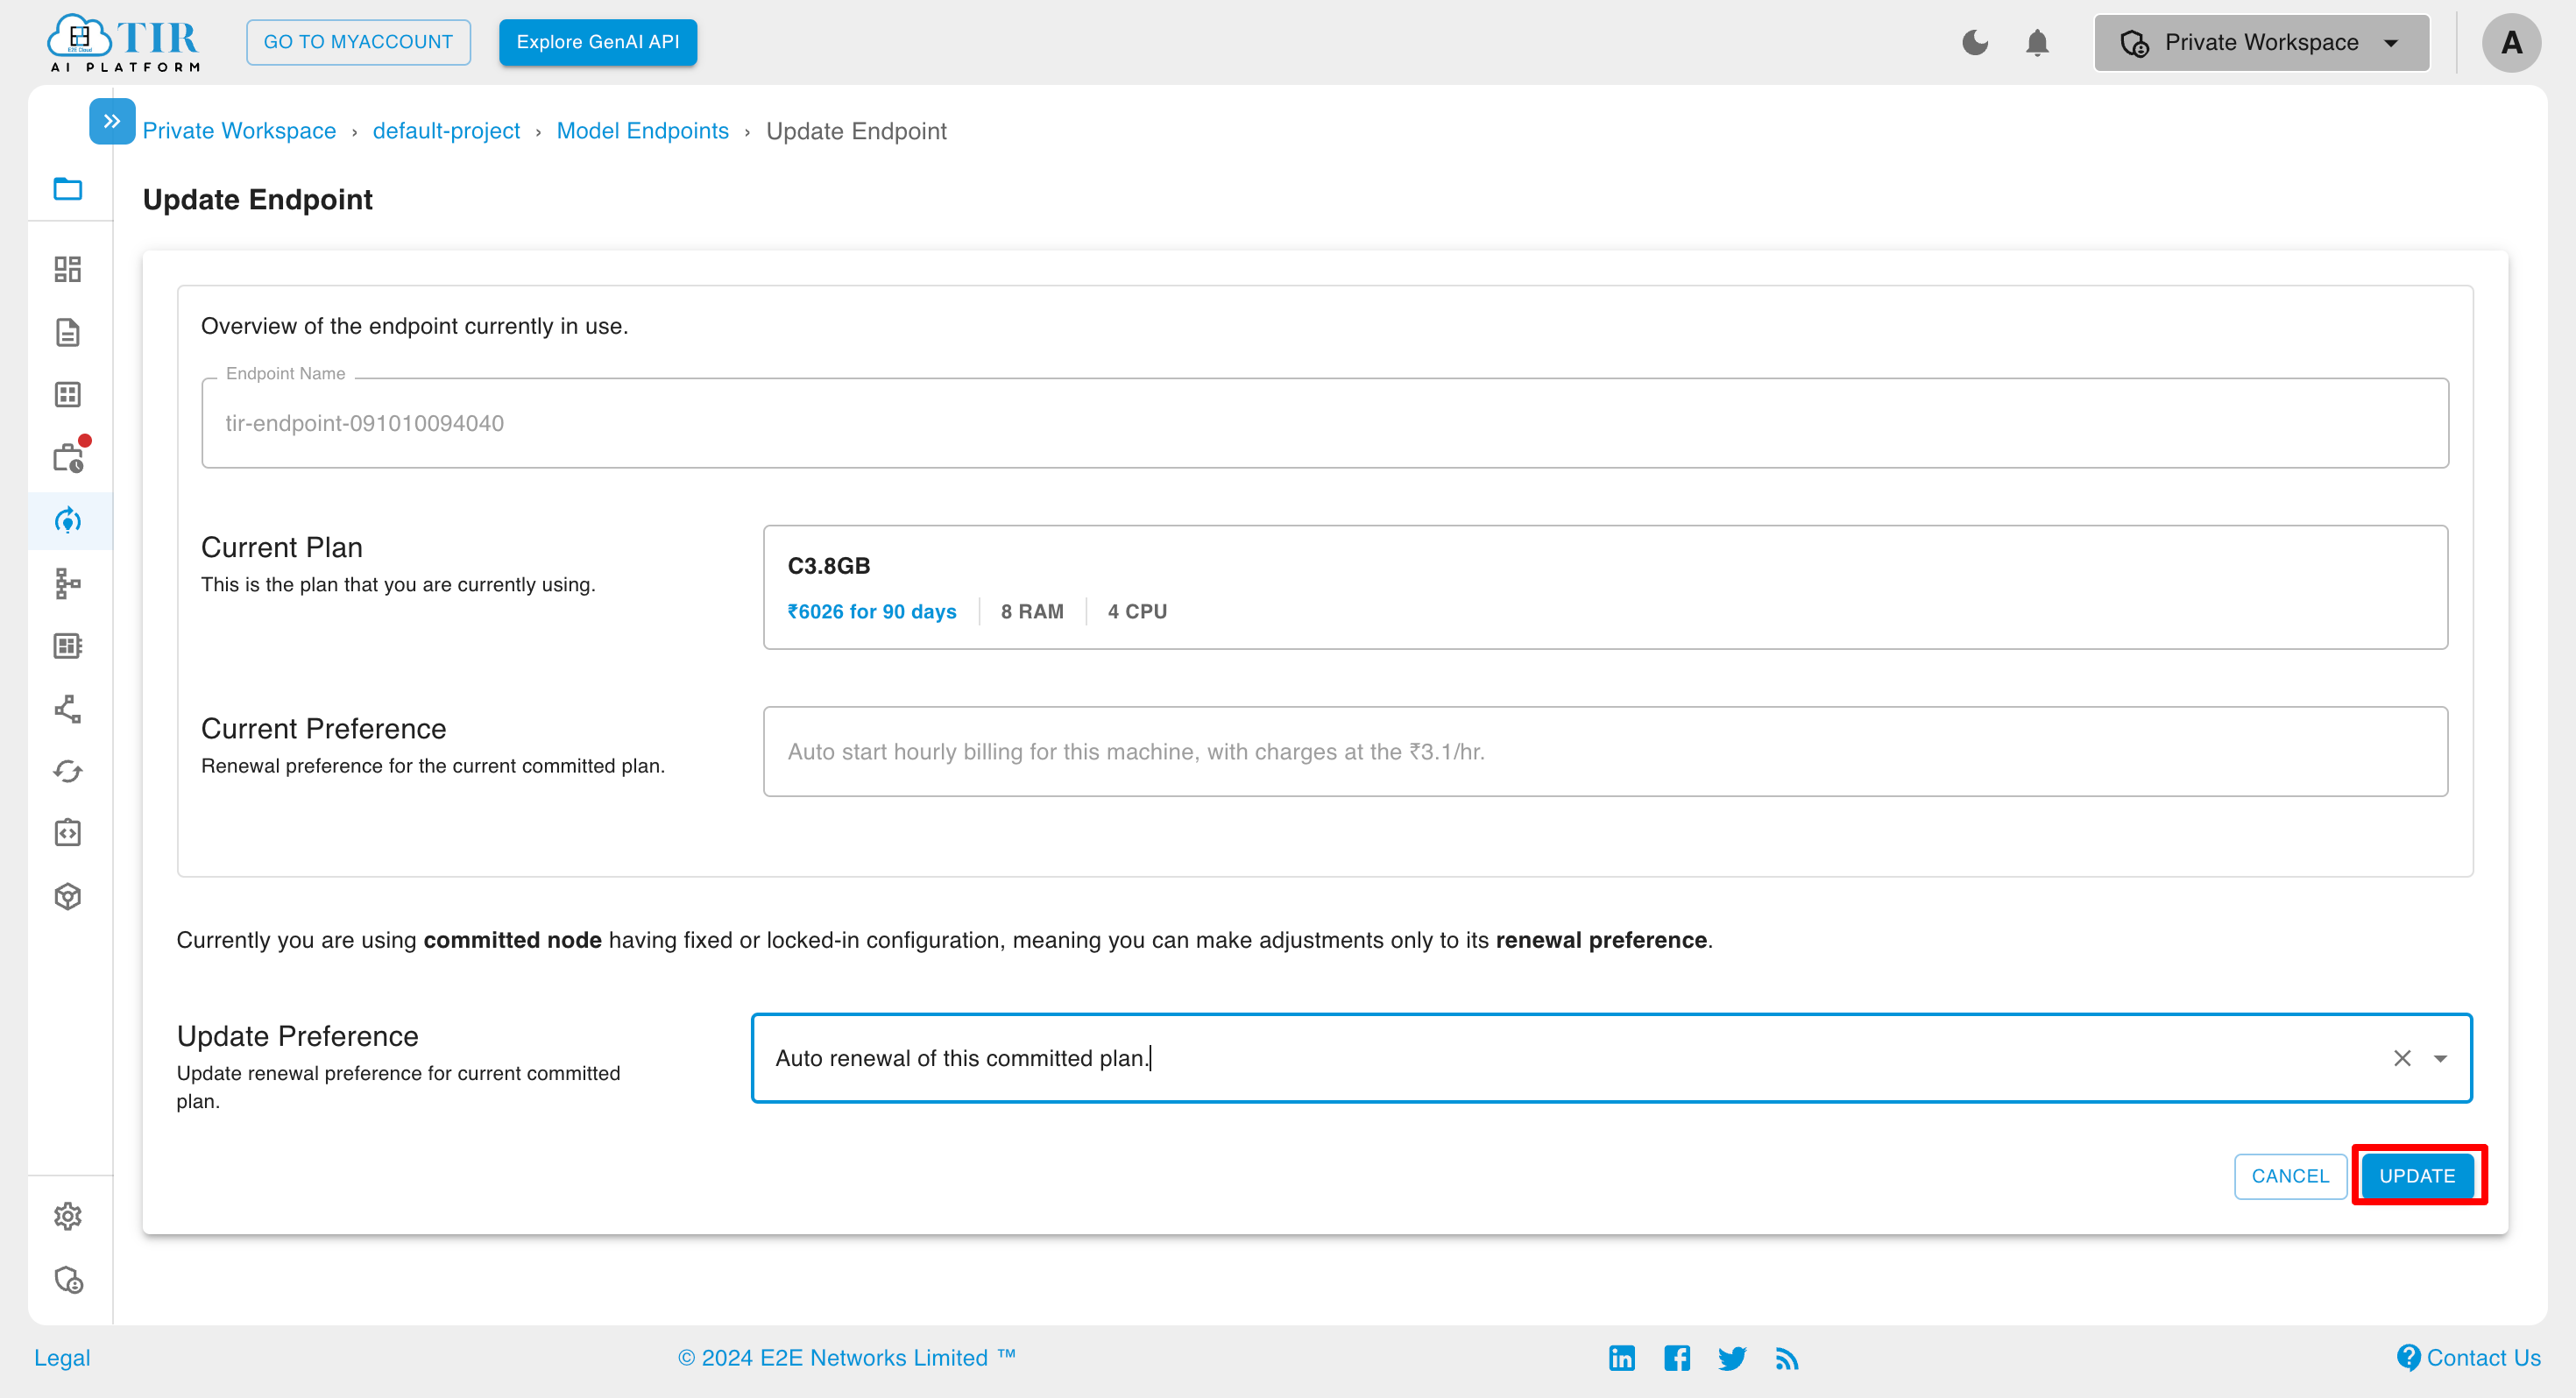
Task: Open the code clipboard icon in sidebar
Action: coord(68,833)
